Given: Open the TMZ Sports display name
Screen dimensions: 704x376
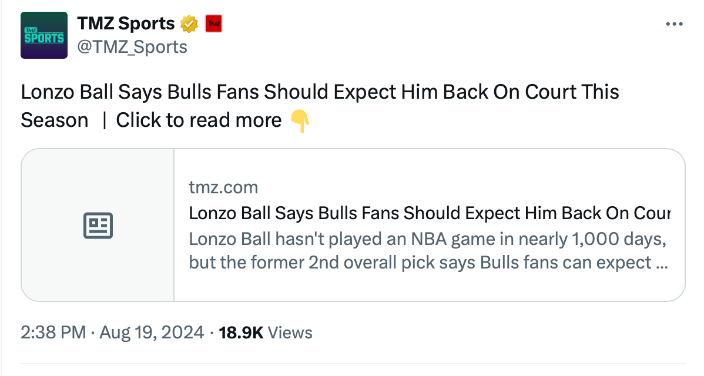Looking at the screenshot, I should tap(126, 23).
